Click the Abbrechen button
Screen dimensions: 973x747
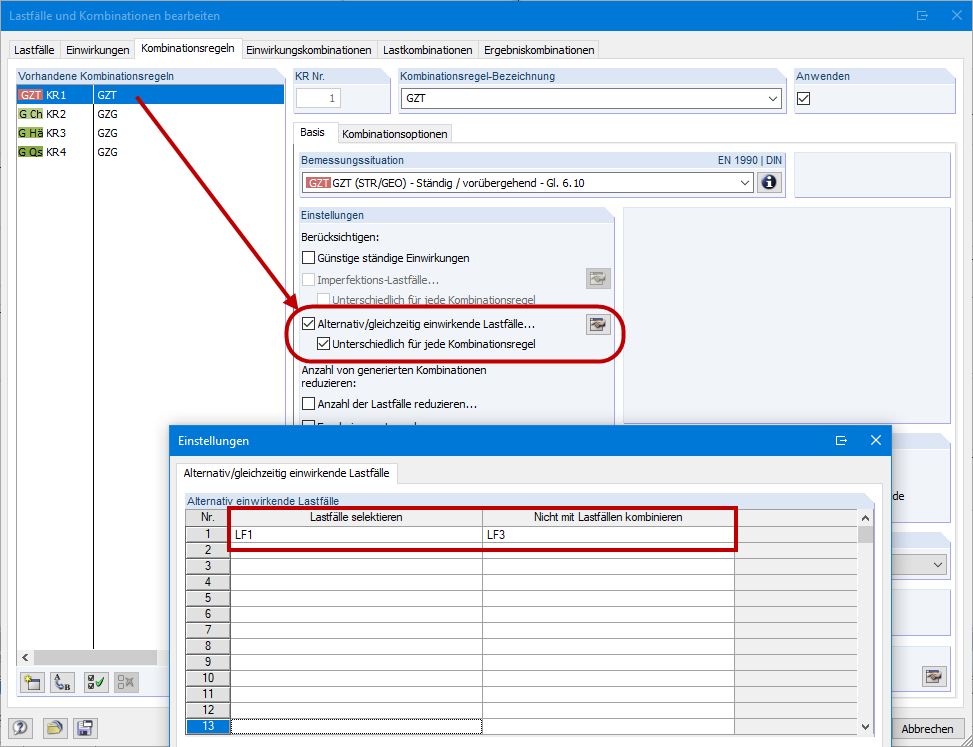pyautogui.click(x=927, y=729)
